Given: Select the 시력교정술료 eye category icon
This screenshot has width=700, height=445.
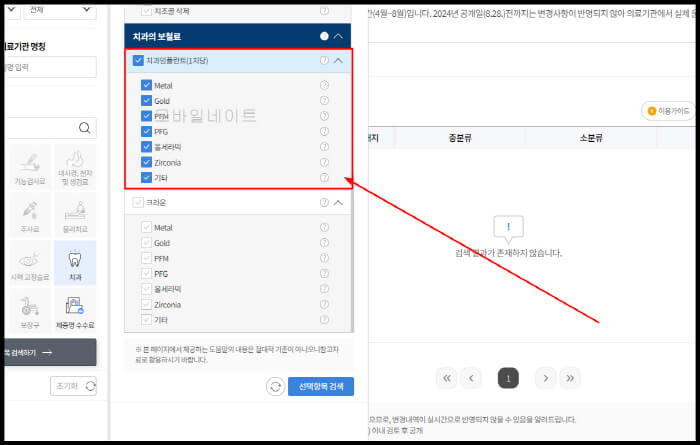Looking at the screenshot, I should 29,262.
